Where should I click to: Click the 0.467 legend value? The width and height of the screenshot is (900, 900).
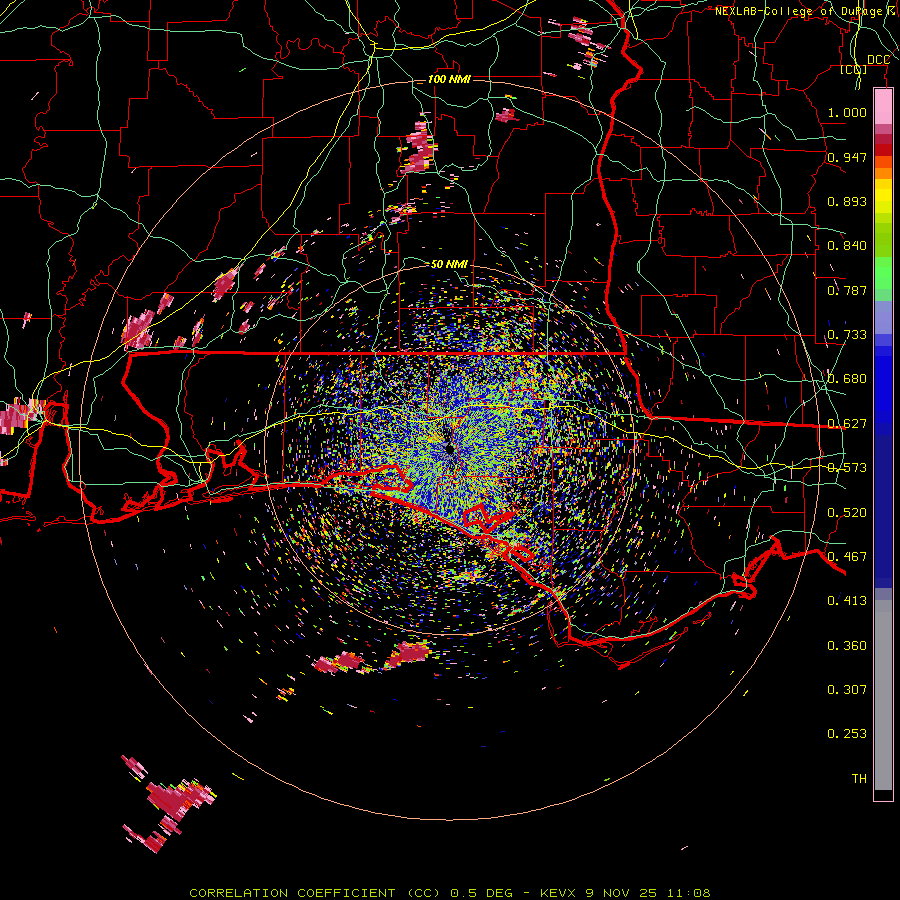847,557
